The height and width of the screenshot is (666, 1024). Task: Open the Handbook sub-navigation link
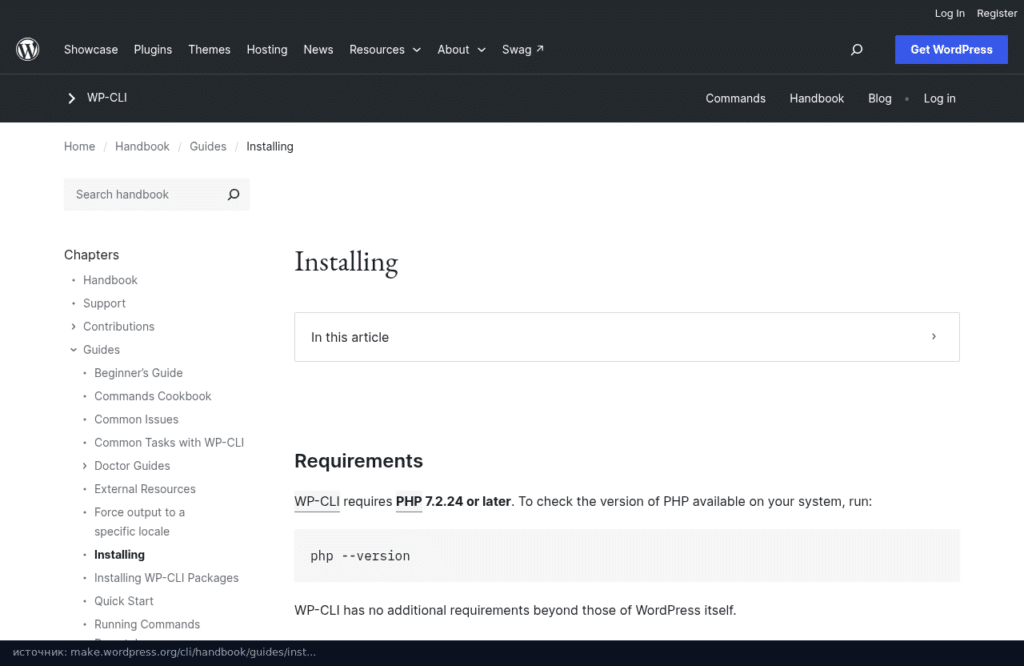(x=816, y=99)
